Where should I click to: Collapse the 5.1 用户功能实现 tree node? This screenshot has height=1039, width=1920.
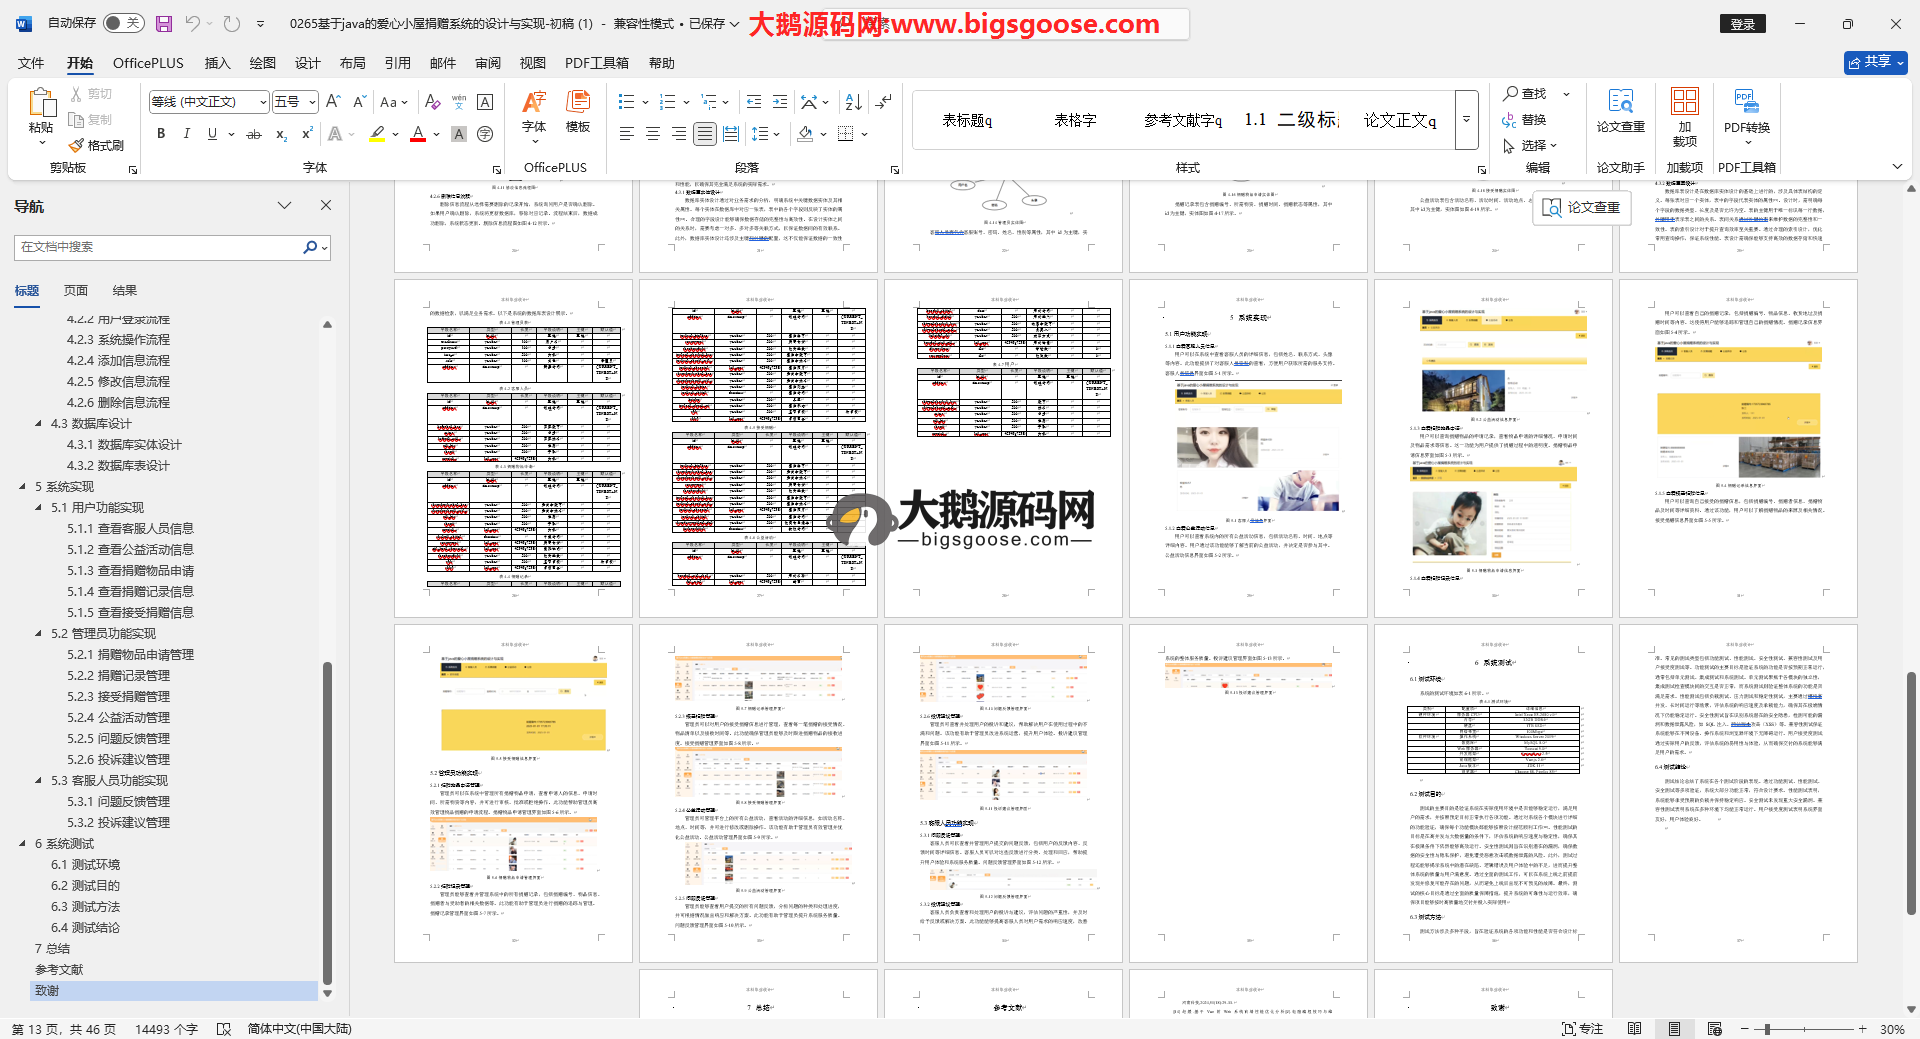pyautogui.click(x=39, y=508)
